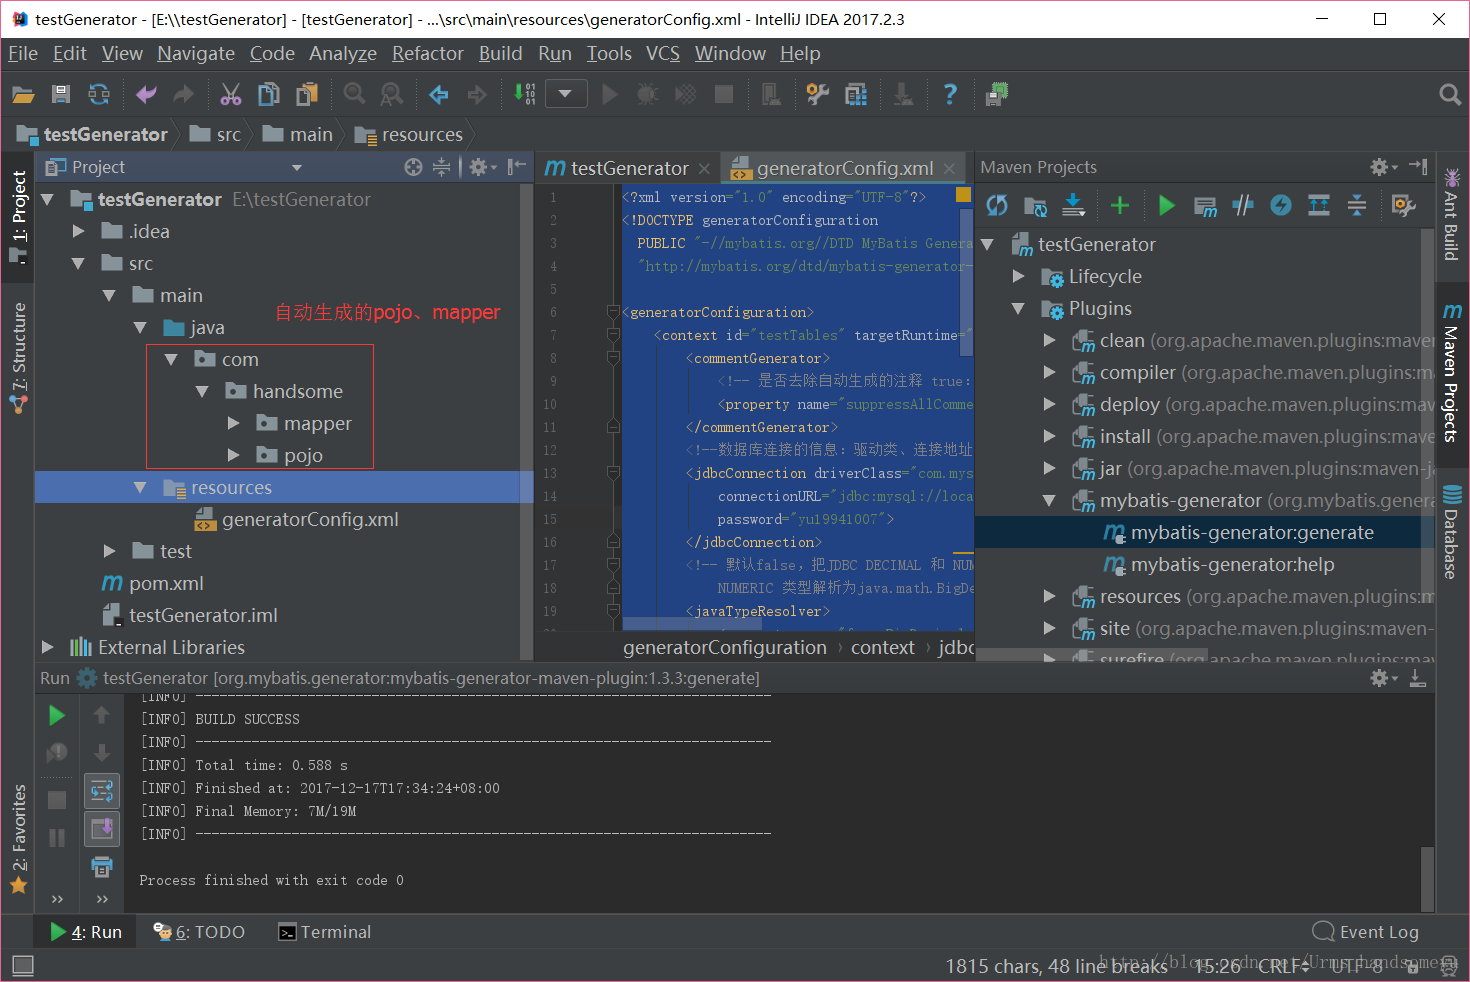Screen dimensions: 1470x982
Task: Select mybatis-generator:help goal
Action: (x=1232, y=564)
